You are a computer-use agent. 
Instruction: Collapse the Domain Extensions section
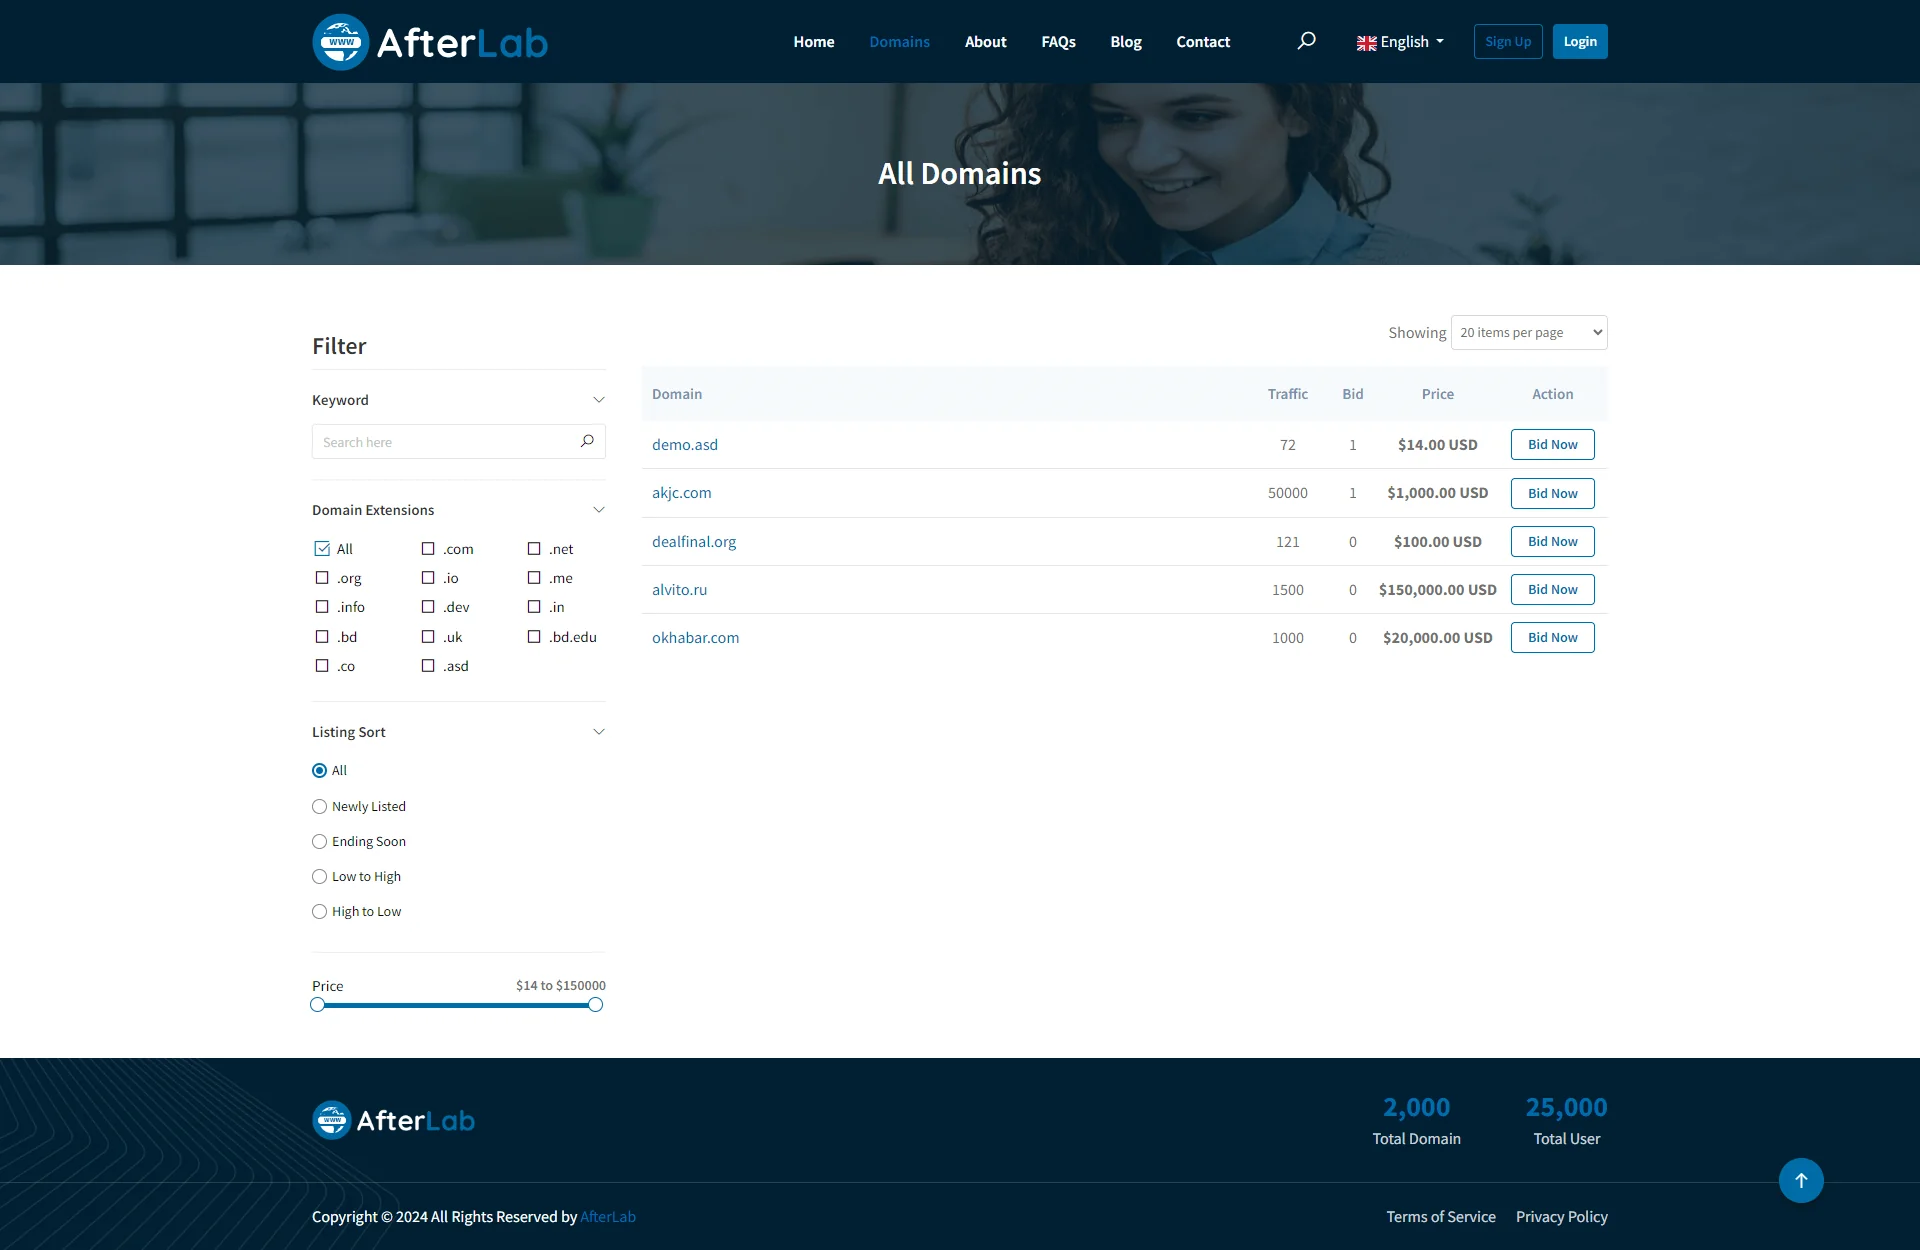pos(599,510)
